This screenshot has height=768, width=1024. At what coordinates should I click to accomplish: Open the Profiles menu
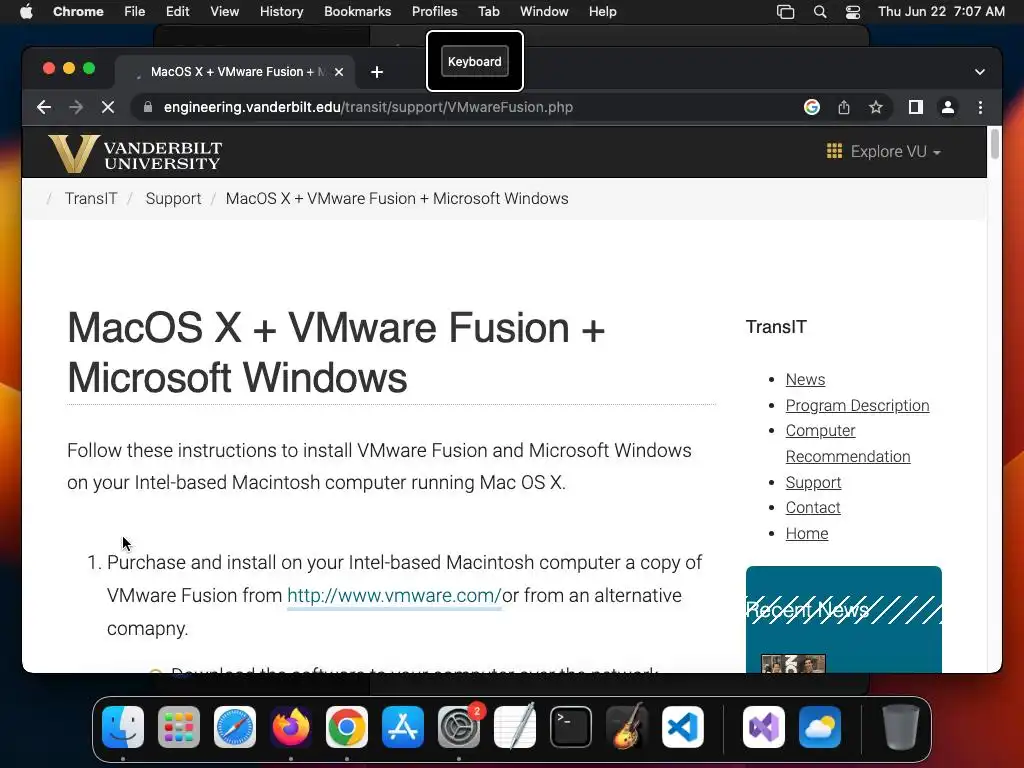tap(434, 11)
